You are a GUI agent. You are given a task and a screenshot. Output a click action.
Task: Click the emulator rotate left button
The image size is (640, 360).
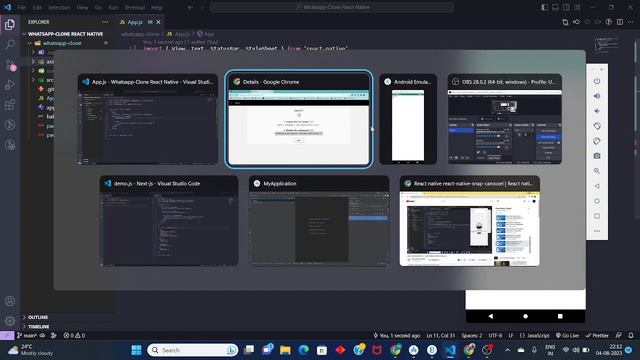tap(597, 126)
